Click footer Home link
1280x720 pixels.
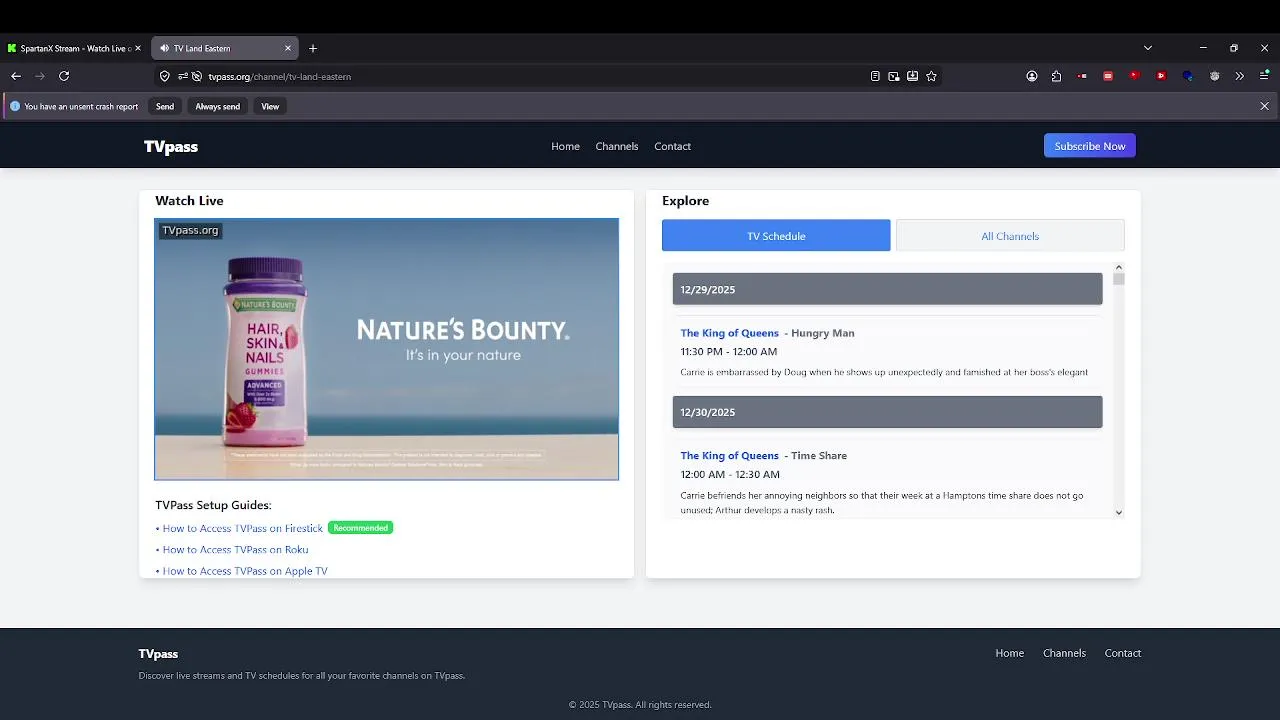pos(1010,653)
